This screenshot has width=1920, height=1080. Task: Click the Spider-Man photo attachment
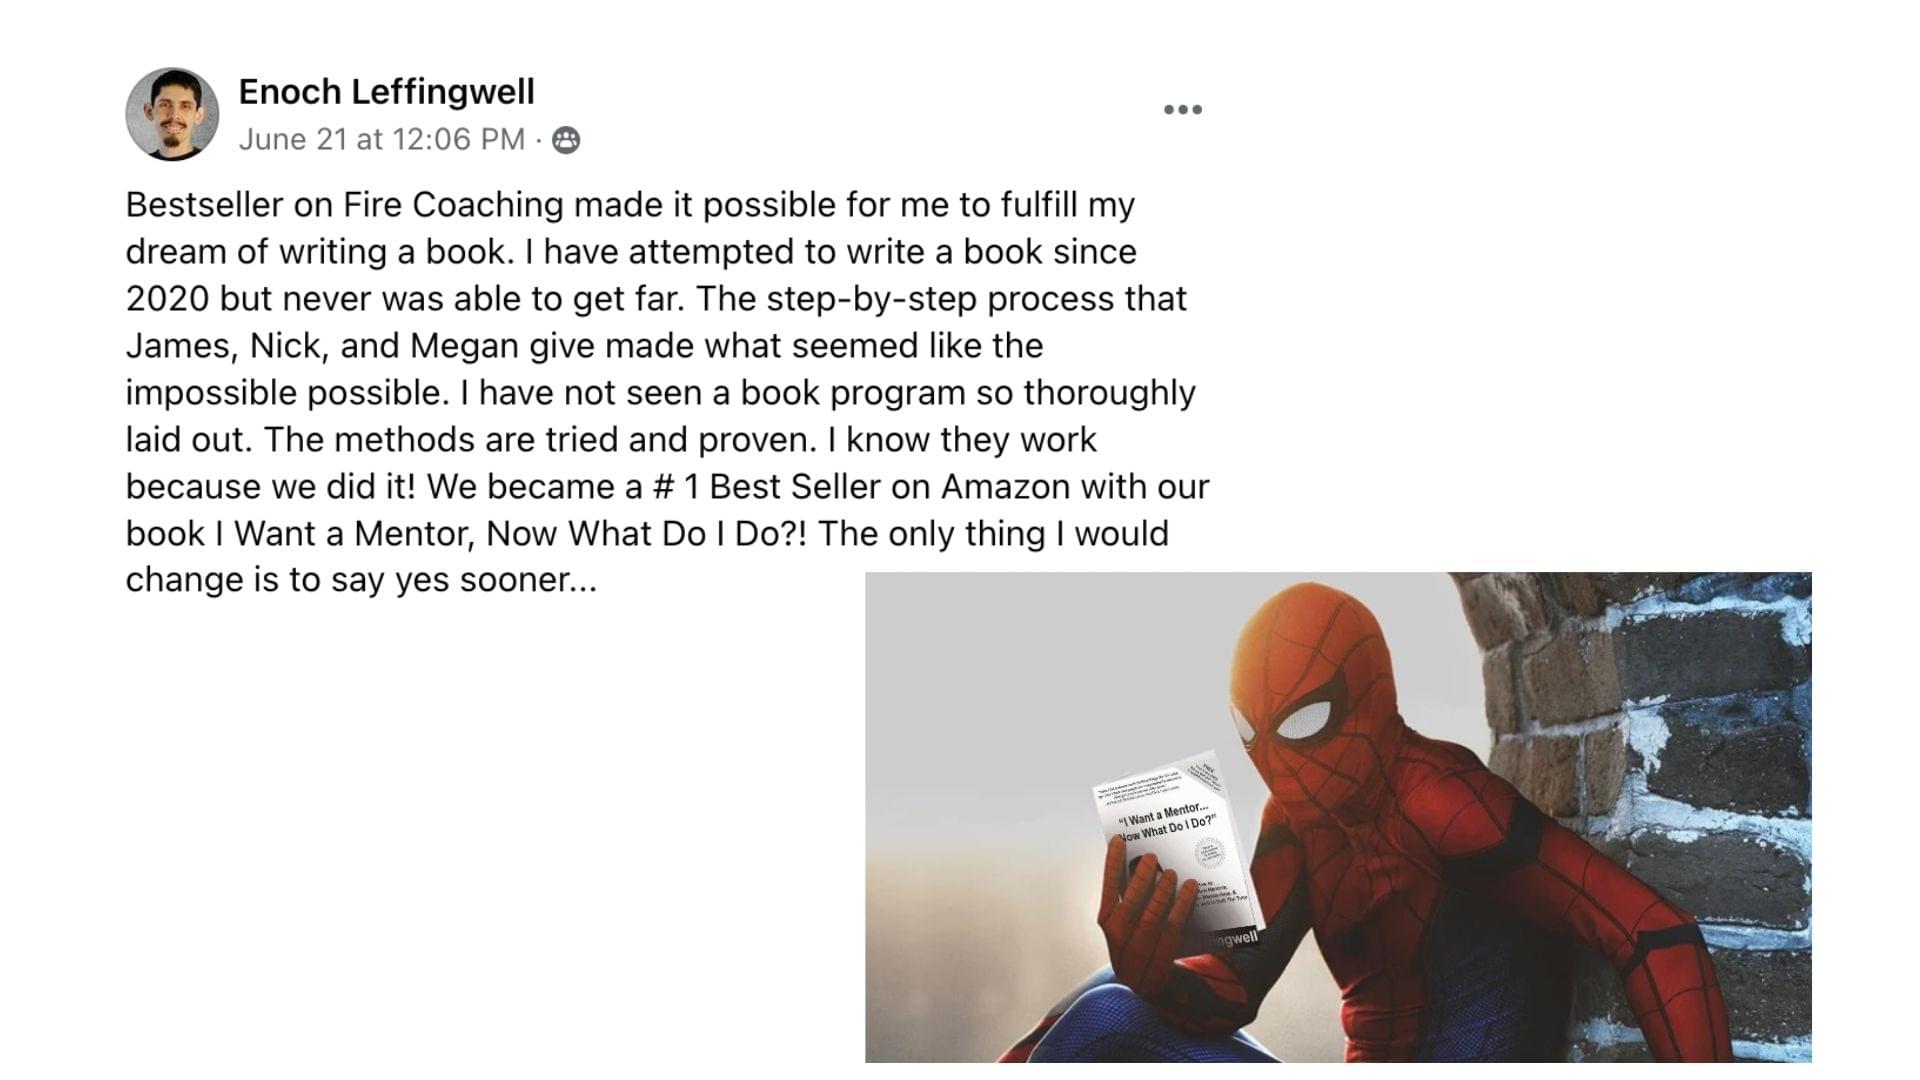pos(1338,817)
